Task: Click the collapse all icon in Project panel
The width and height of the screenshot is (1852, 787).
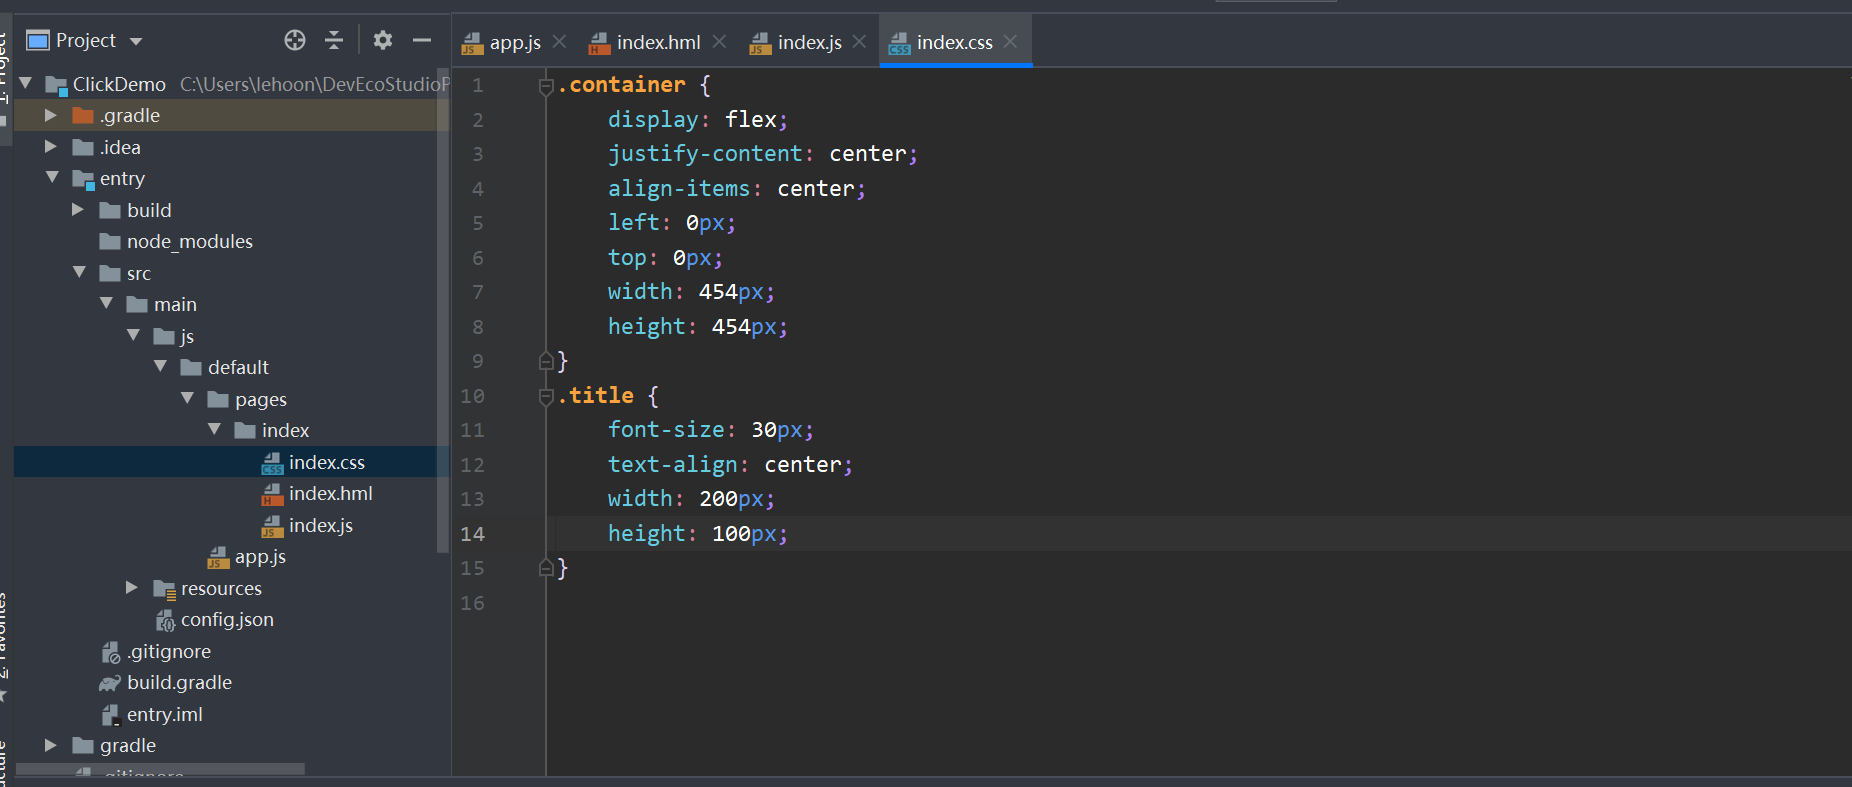Action: click(x=334, y=40)
